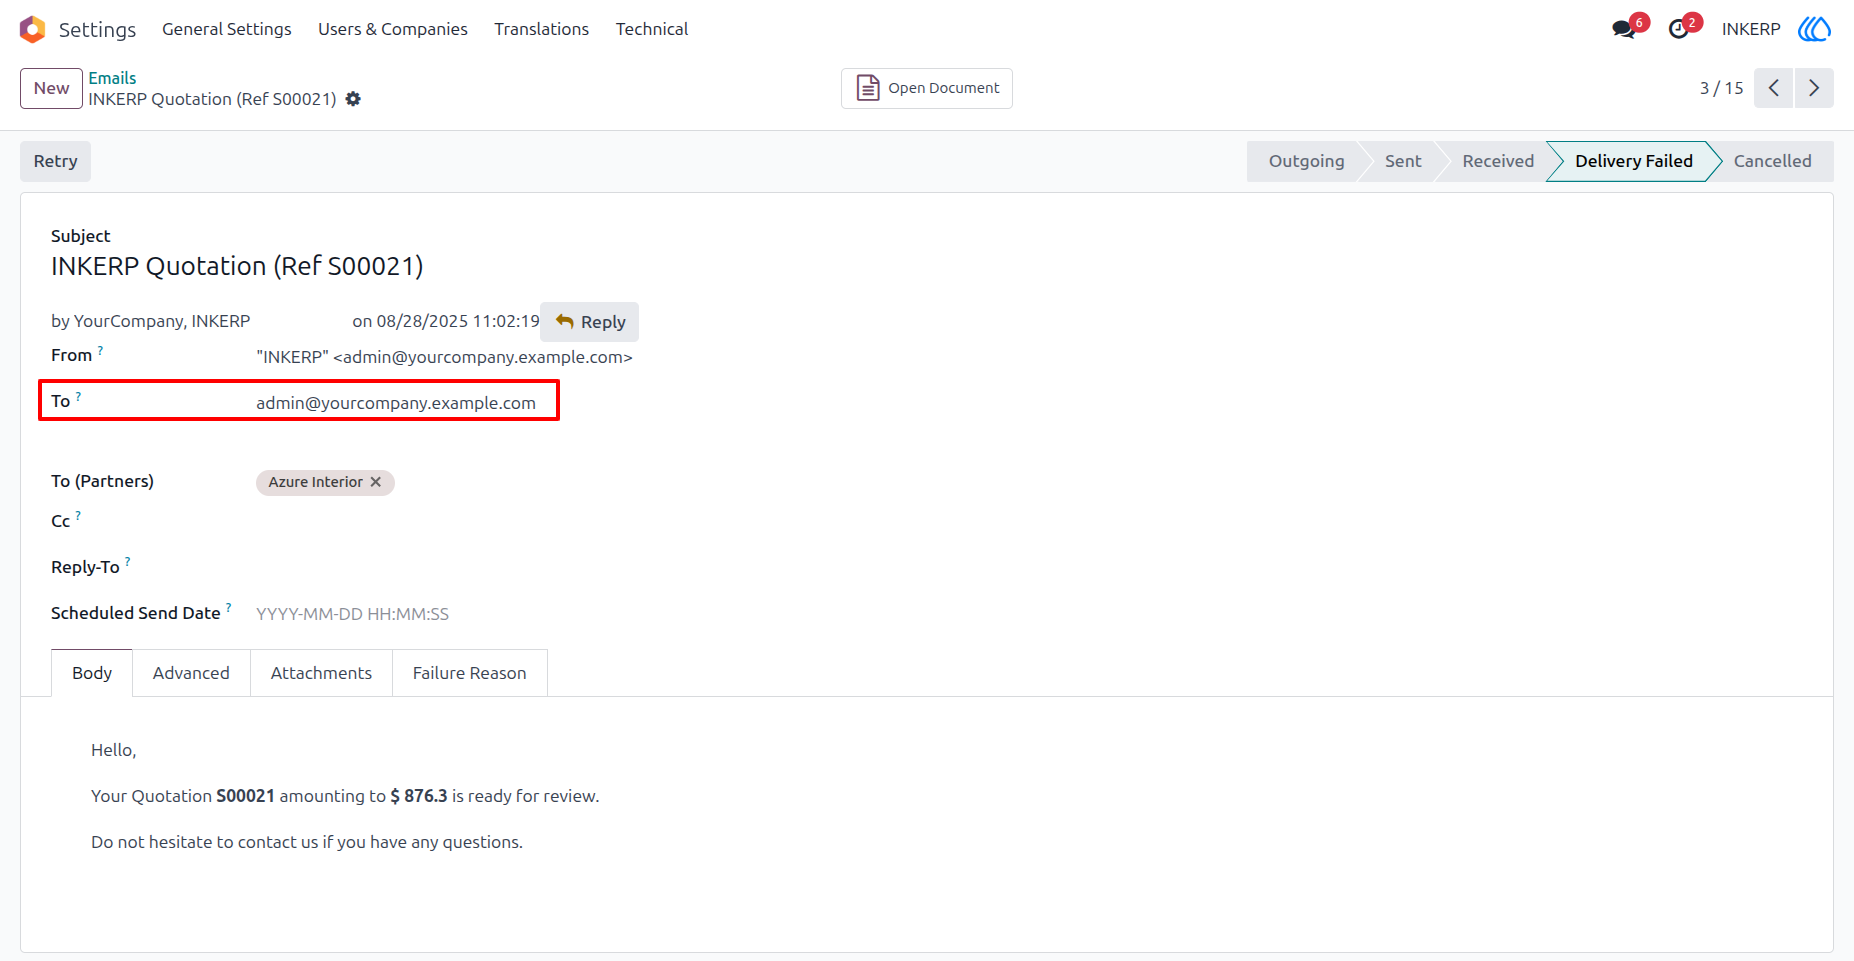The image size is (1854, 961).
Task: Select the Delivery Failed status
Action: tap(1633, 161)
